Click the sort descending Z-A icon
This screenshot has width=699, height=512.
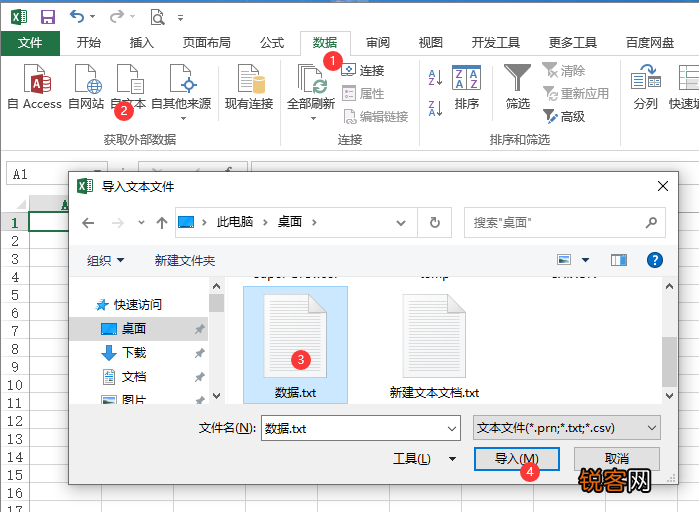coord(435,109)
